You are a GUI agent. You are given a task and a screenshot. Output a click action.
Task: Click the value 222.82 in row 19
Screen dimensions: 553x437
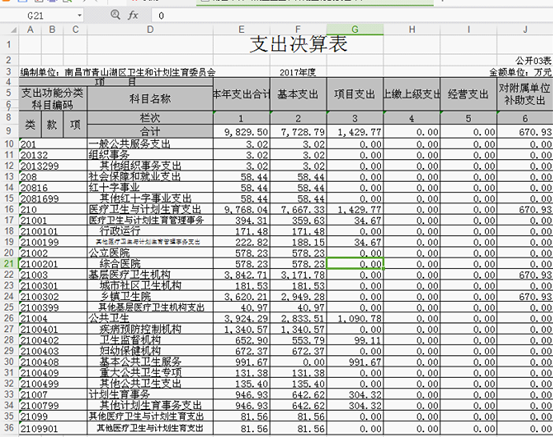pos(241,242)
